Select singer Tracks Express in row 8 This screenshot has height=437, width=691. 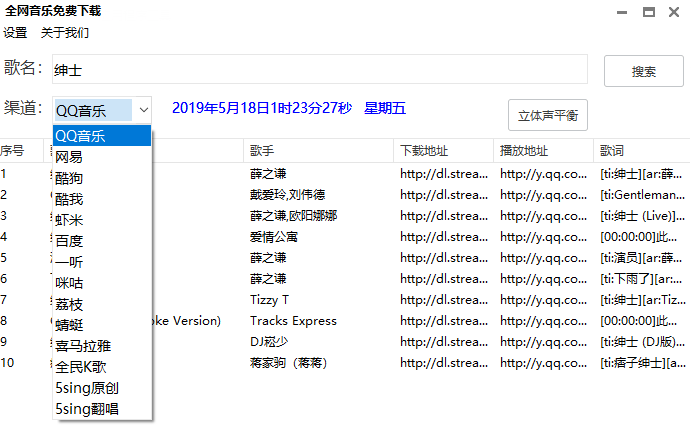click(x=293, y=321)
